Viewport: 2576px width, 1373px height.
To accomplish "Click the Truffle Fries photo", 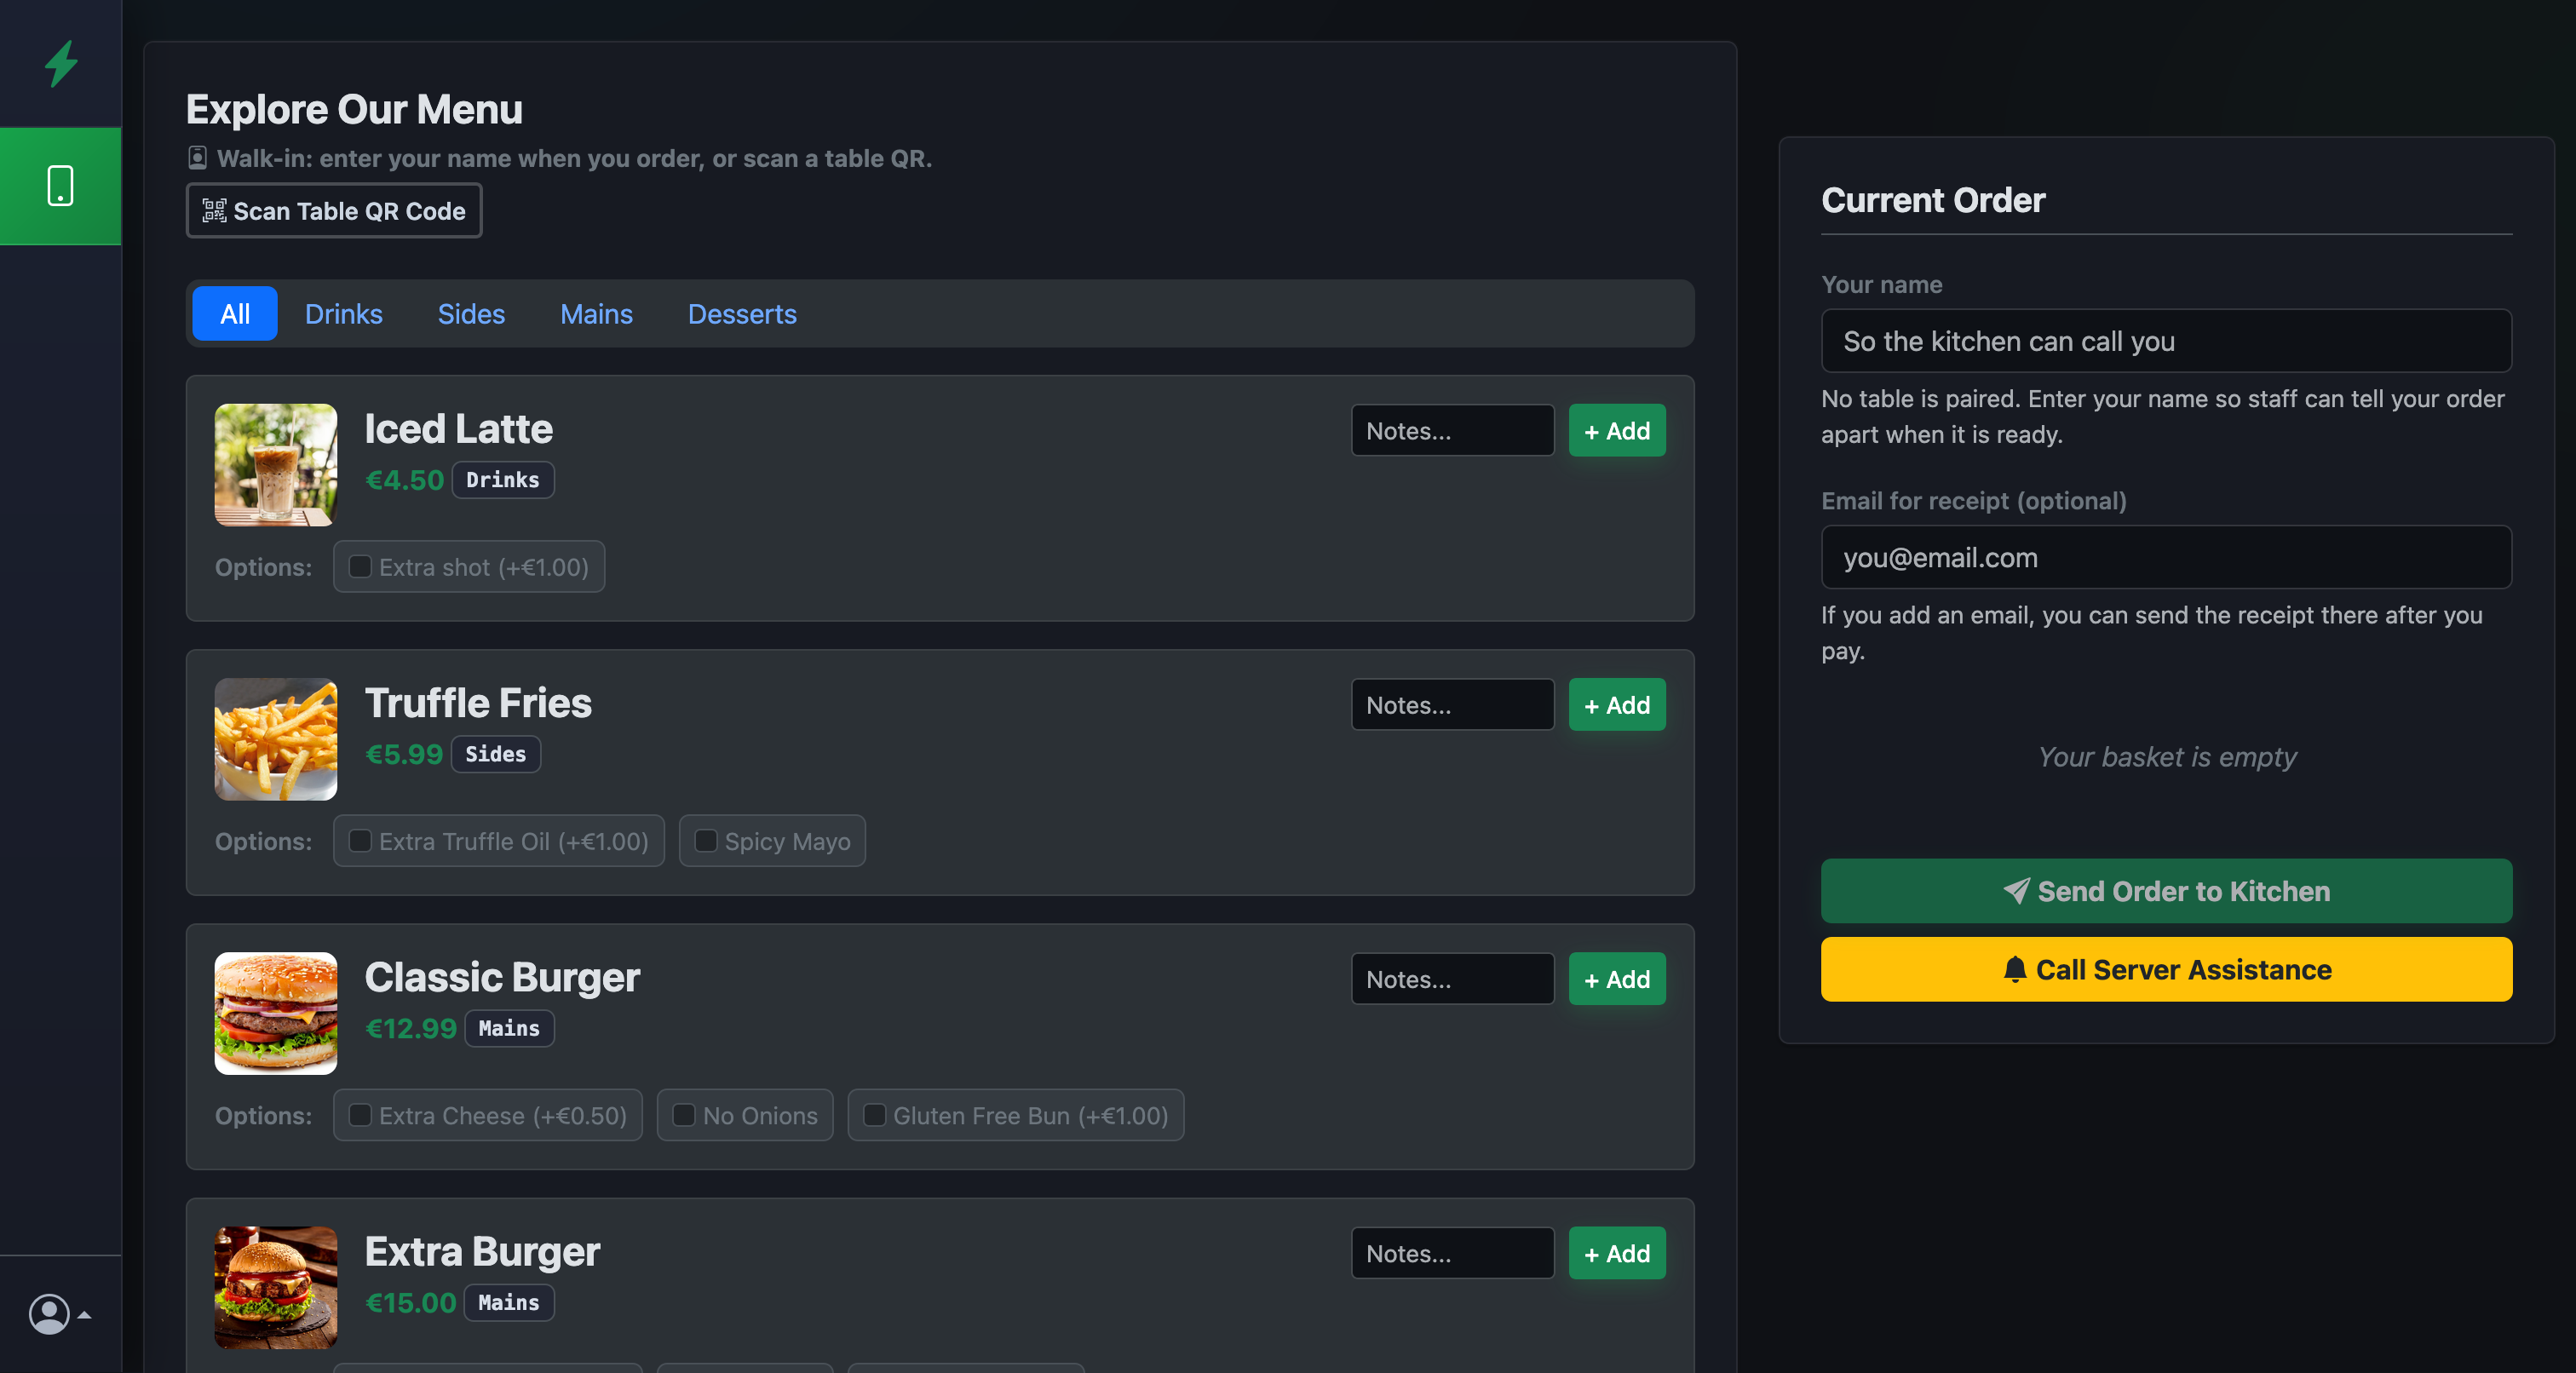I will tap(276, 739).
